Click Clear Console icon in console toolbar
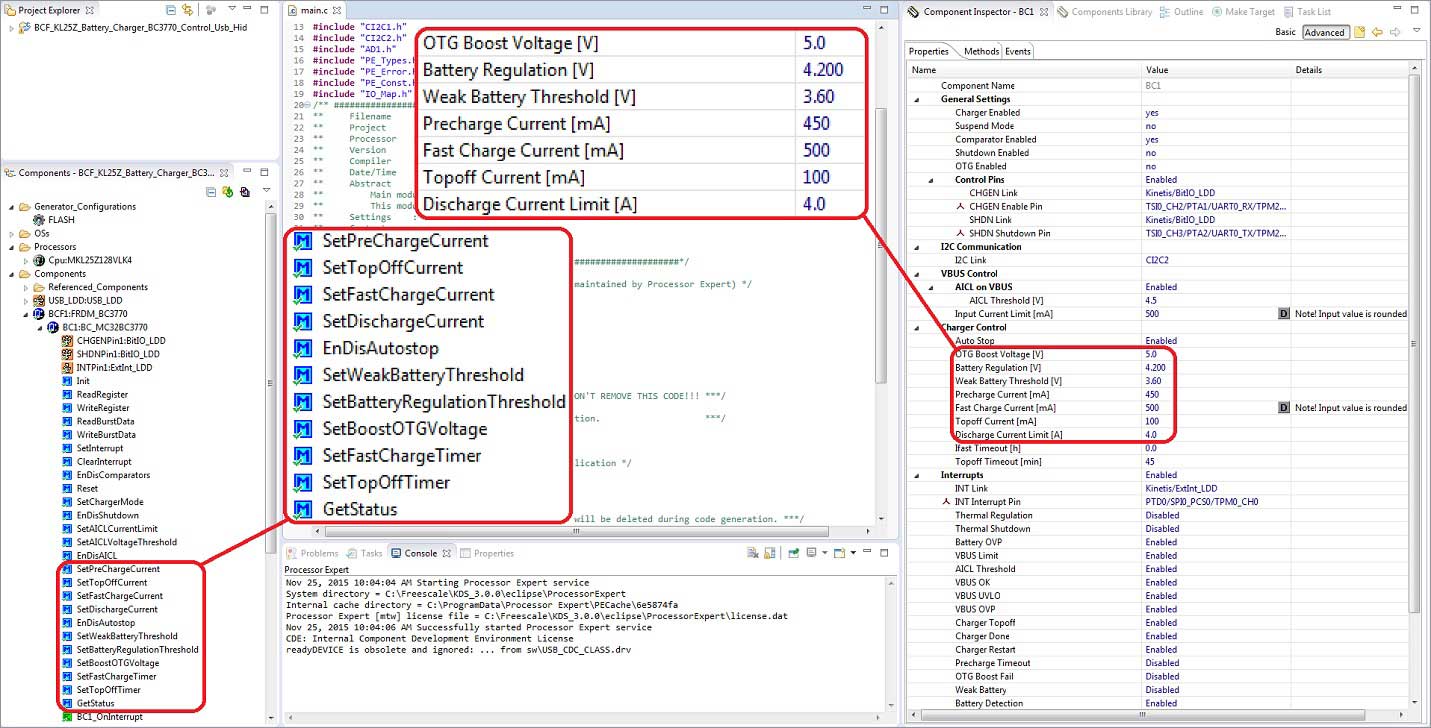 click(x=753, y=553)
